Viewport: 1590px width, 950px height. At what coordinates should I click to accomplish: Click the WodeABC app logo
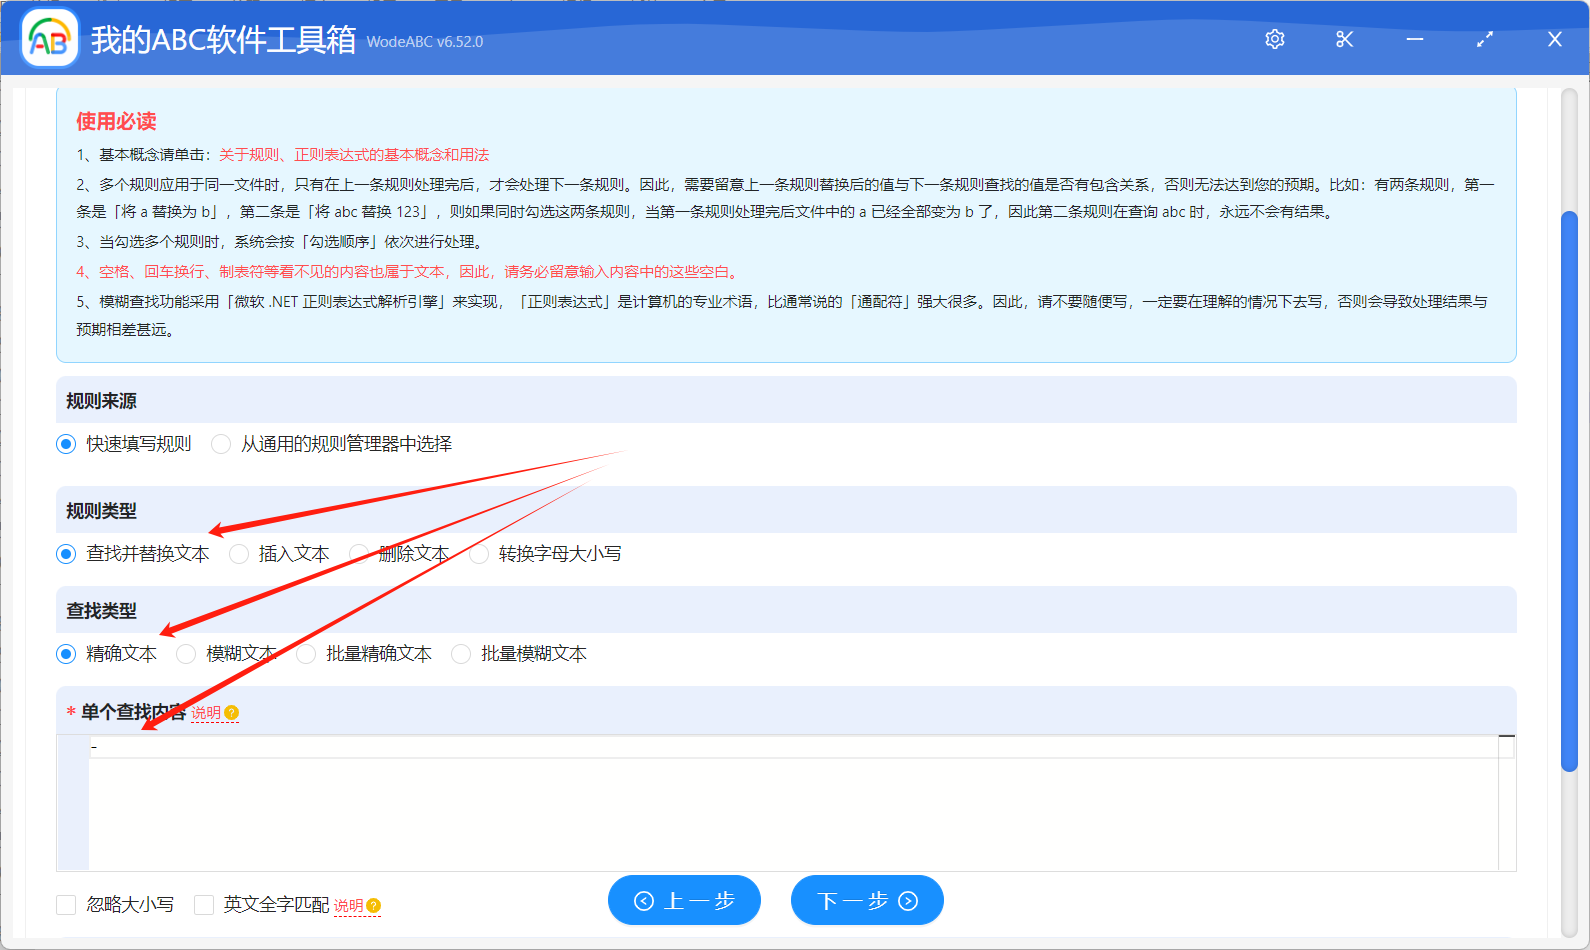pyautogui.click(x=50, y=39)
